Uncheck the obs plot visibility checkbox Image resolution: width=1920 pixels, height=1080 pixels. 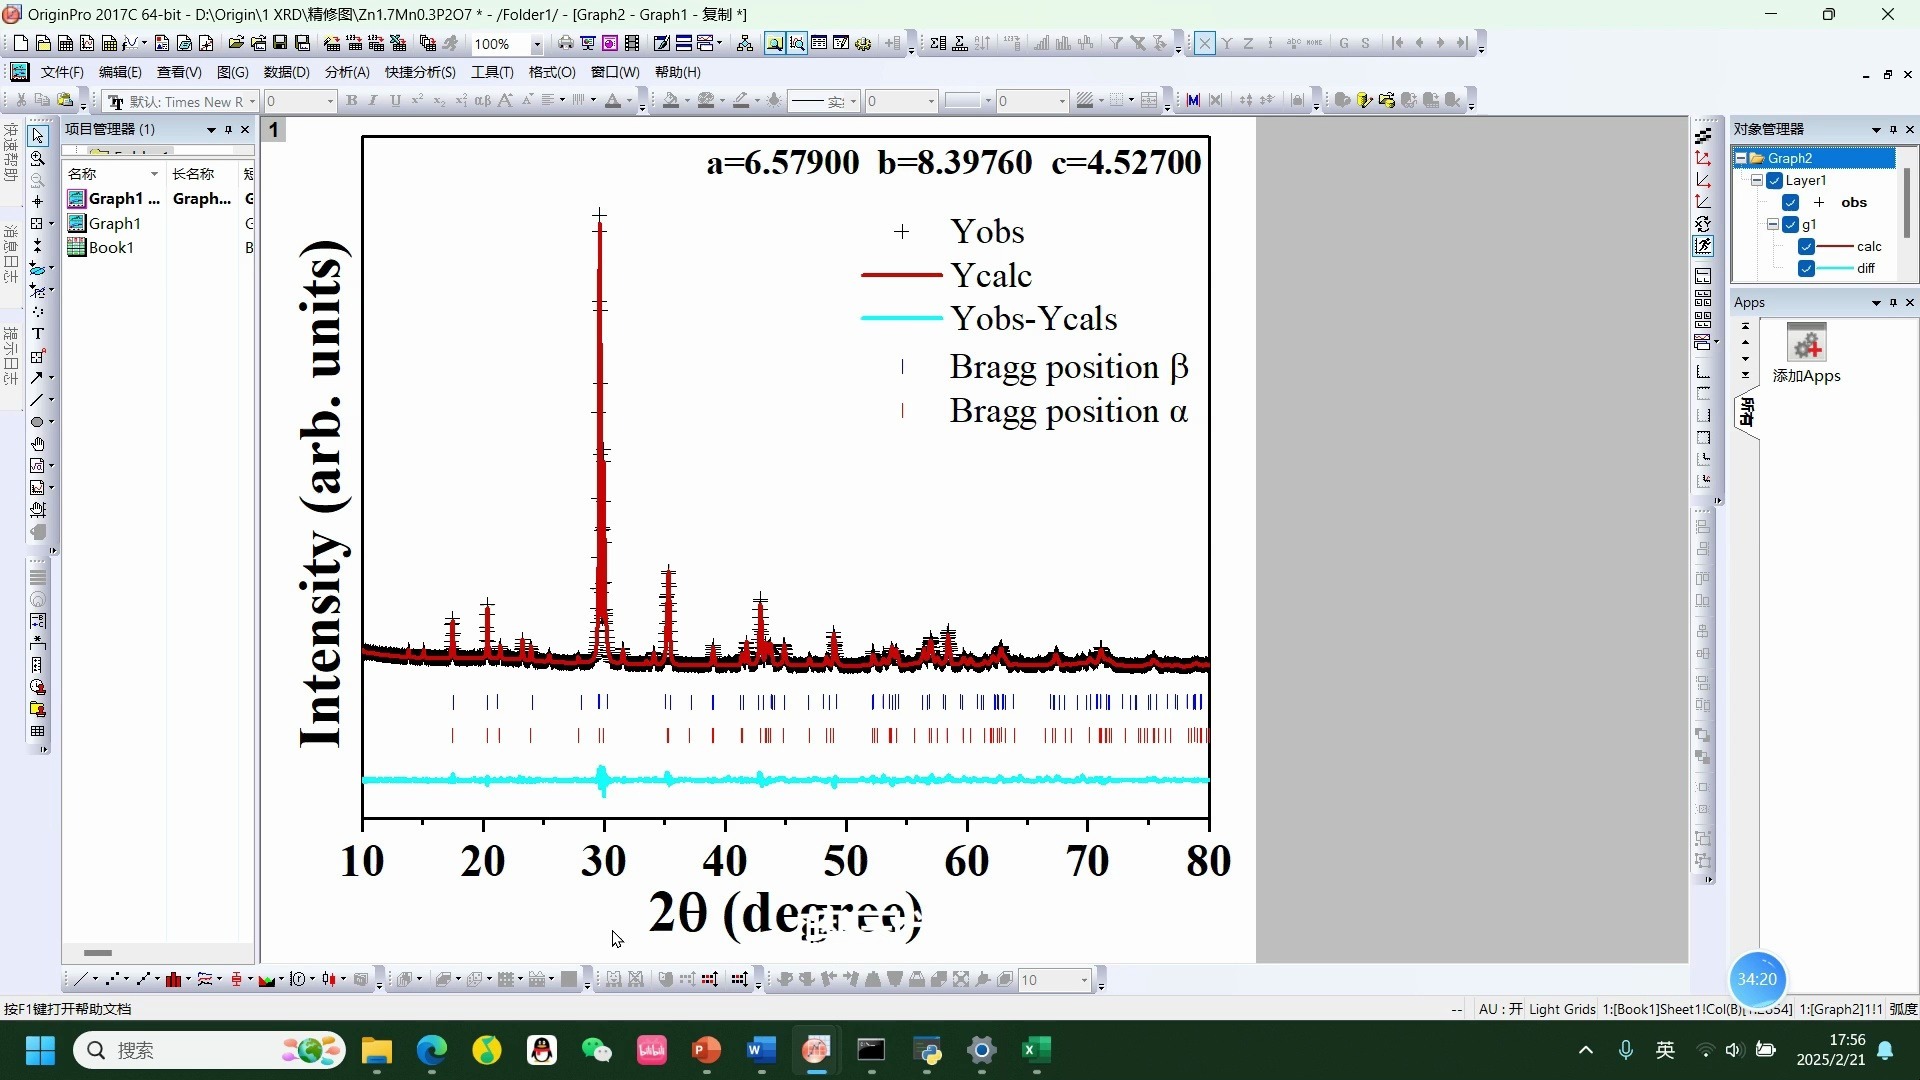(1790, 202)
